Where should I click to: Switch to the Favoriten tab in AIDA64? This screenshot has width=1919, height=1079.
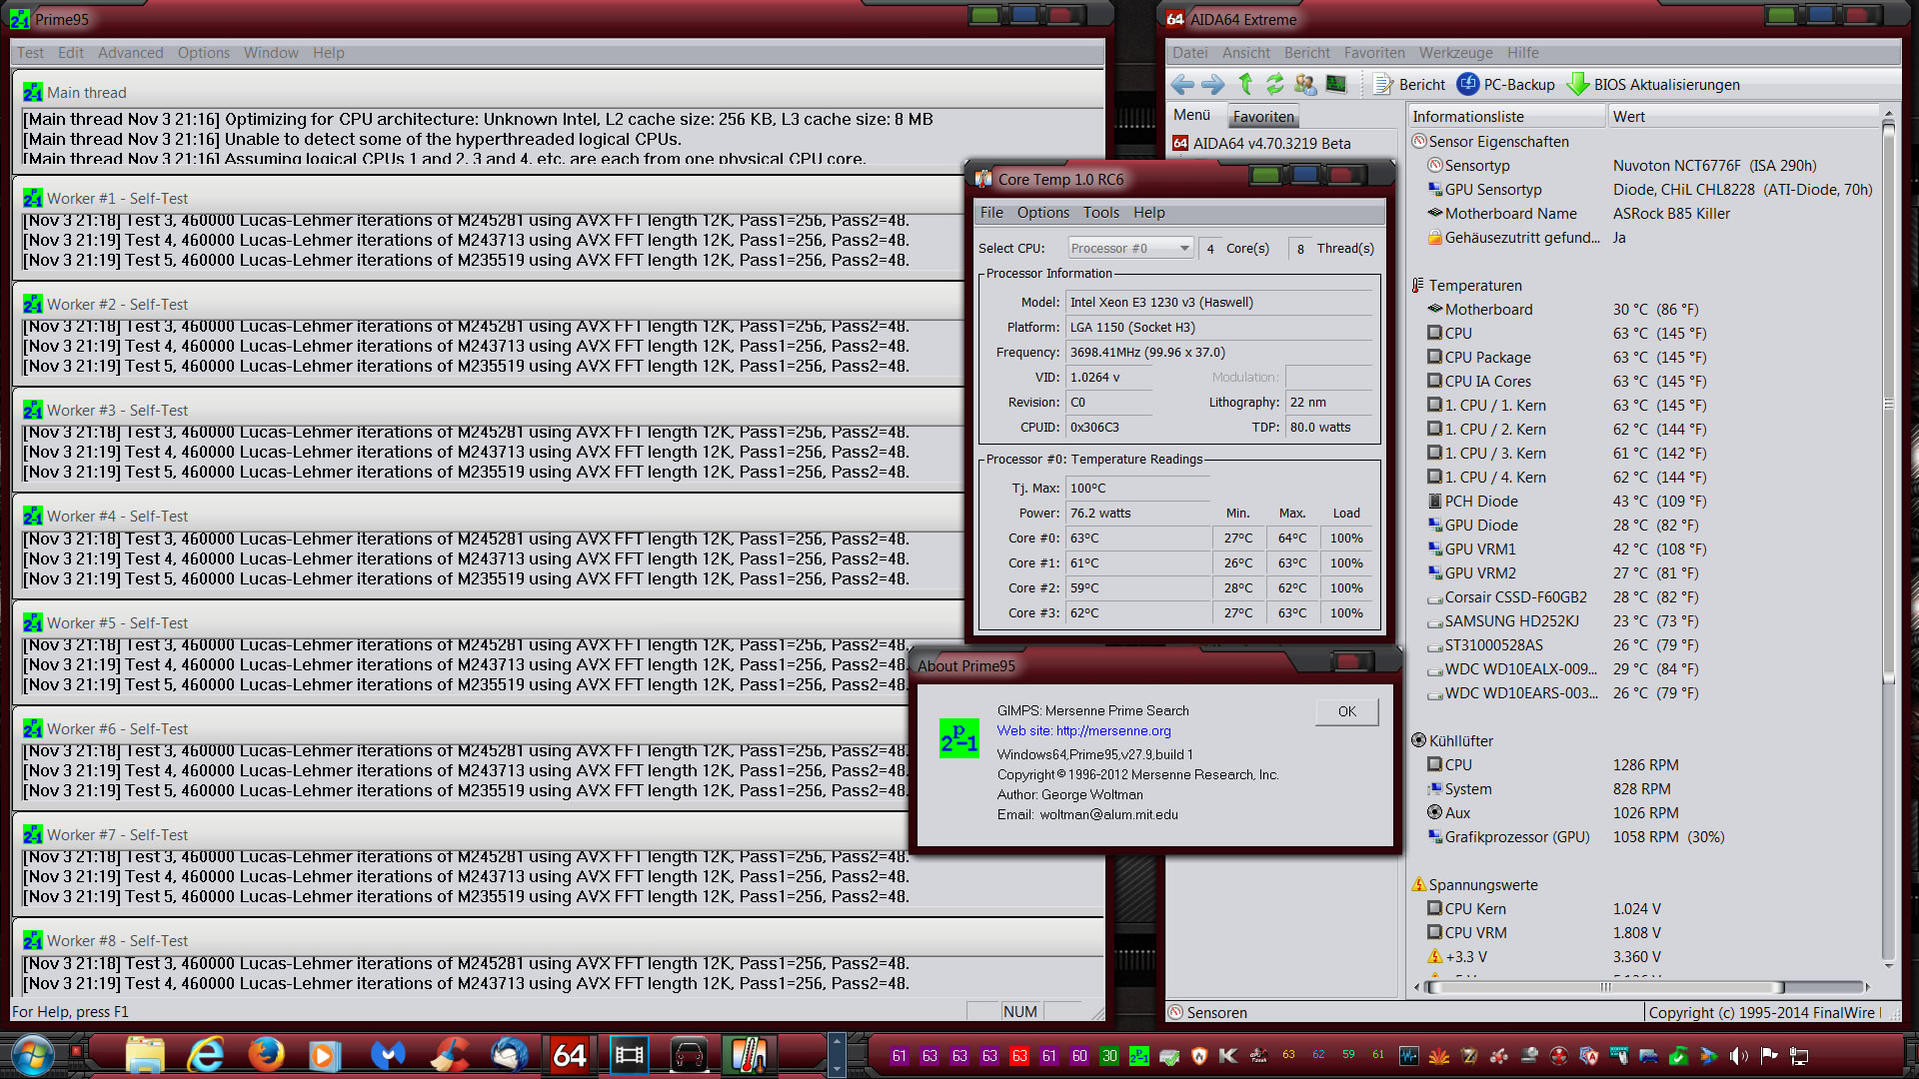(1263, 117)
